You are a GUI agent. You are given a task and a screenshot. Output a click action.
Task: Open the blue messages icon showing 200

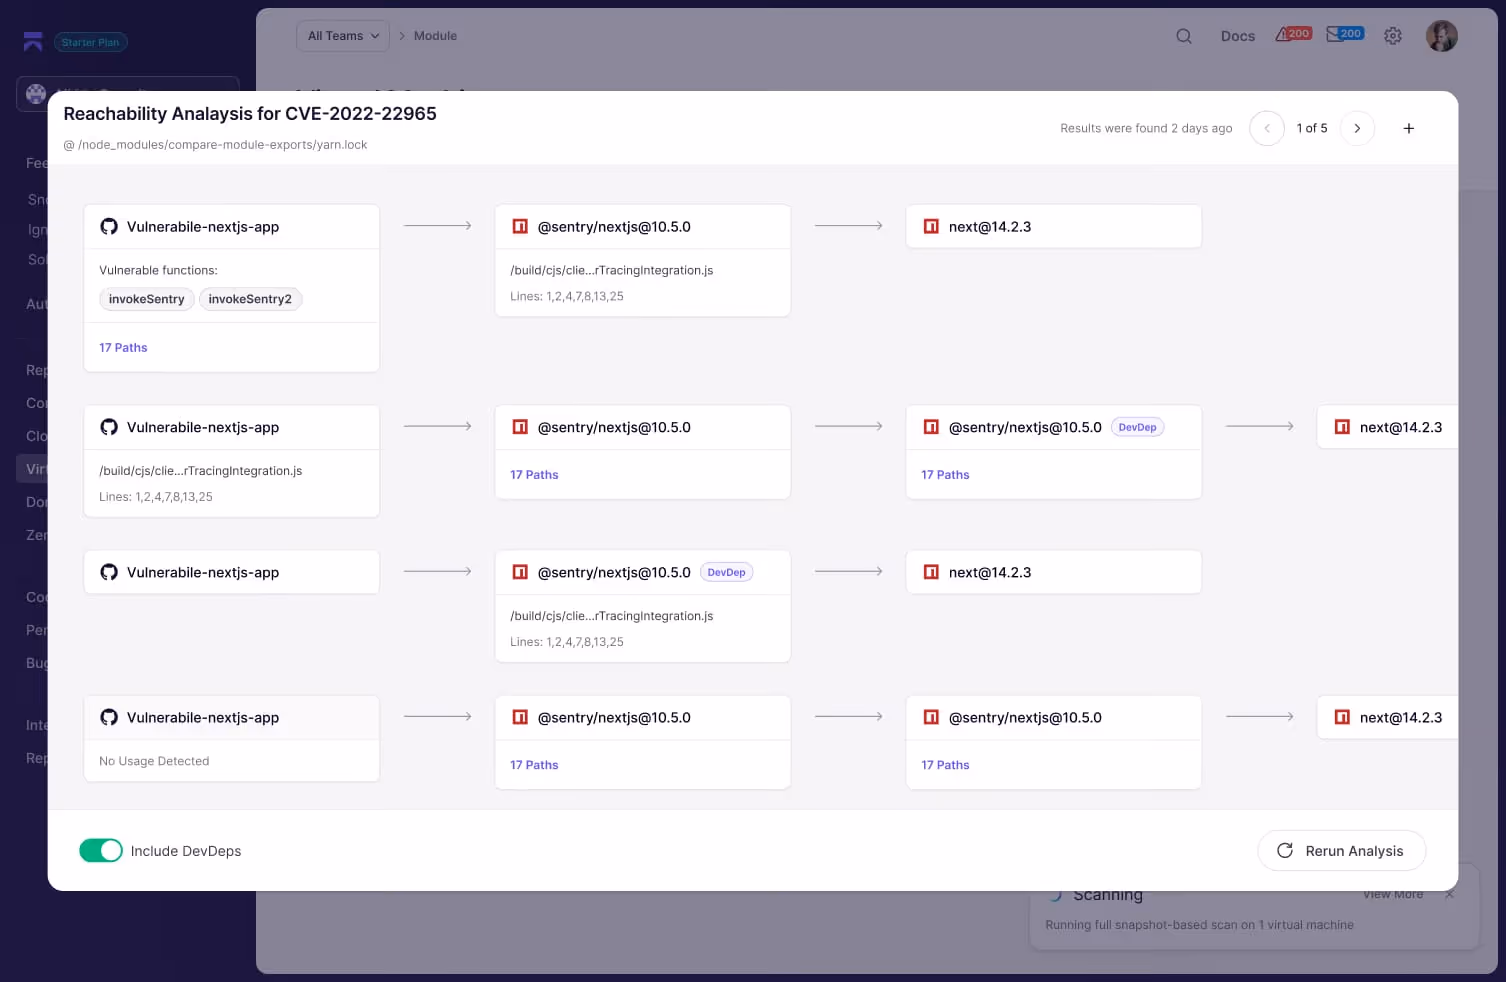pyautogui.click(x=1345, y=34)
